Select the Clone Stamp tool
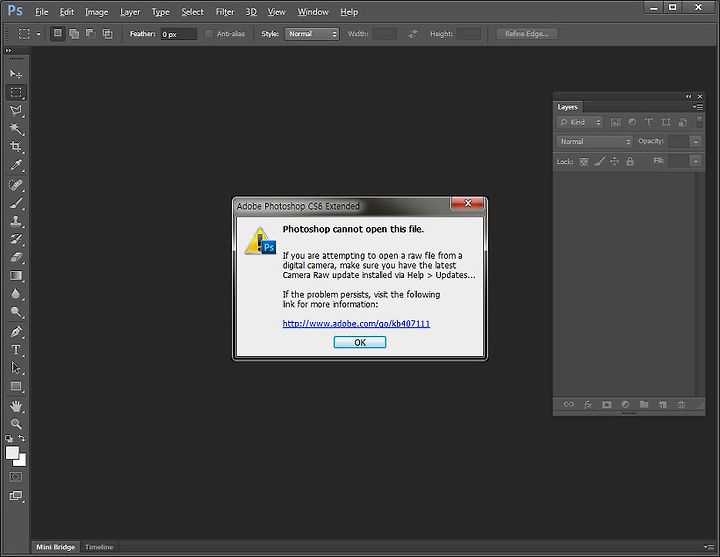The height and width of the screenshot is (557, 720). coord(16,221)
